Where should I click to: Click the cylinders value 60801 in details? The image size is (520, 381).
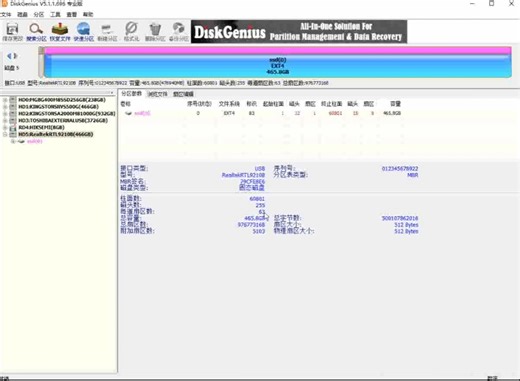pyautogui.click(x=257, y=199)
